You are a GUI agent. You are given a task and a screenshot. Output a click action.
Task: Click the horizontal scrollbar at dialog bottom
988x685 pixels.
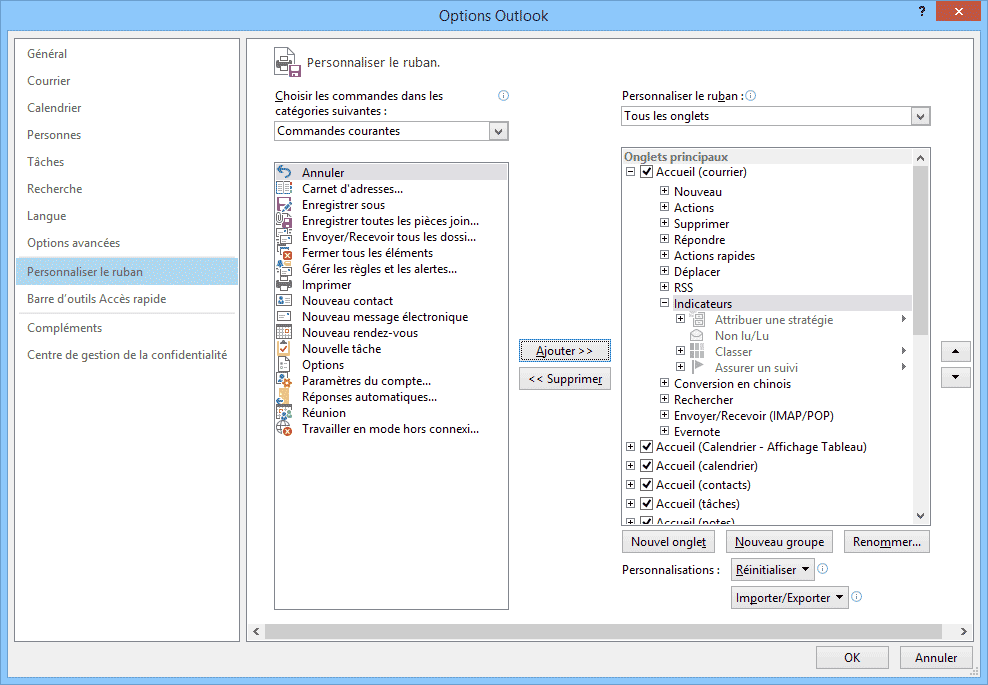pyautogui.click(x=603, y=631)
